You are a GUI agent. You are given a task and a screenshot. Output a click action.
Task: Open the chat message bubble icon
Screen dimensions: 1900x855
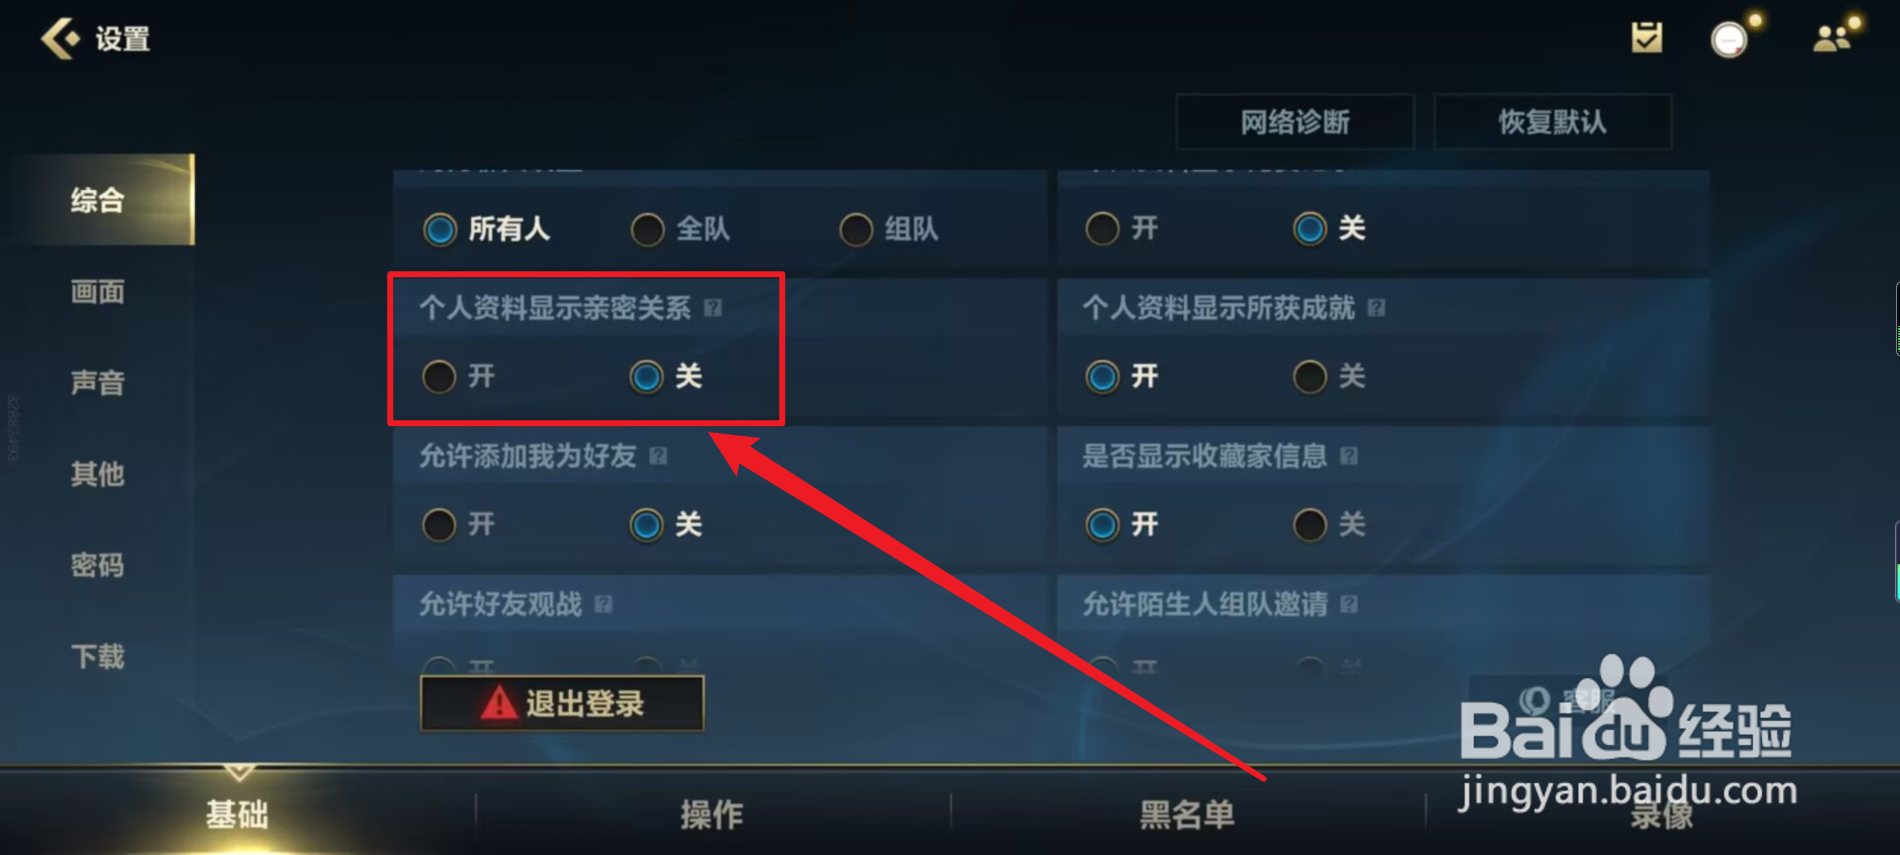(x=1729, y=40)
